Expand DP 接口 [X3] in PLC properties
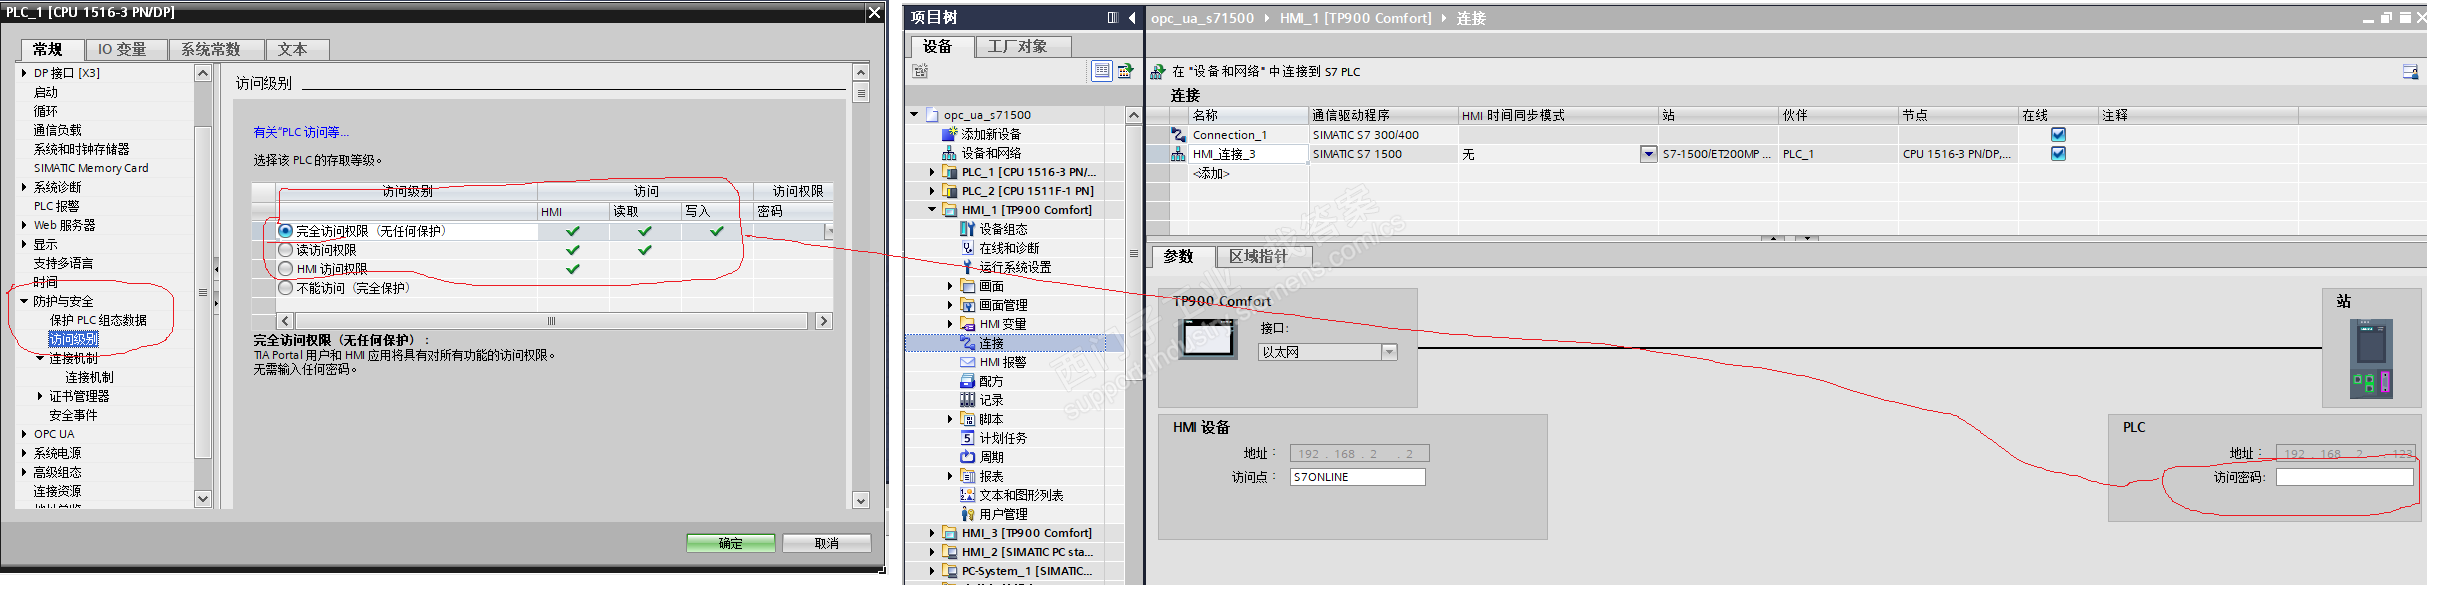Image resolution: width=2449 pixels, height=601 pixels. tap(24, 73)
